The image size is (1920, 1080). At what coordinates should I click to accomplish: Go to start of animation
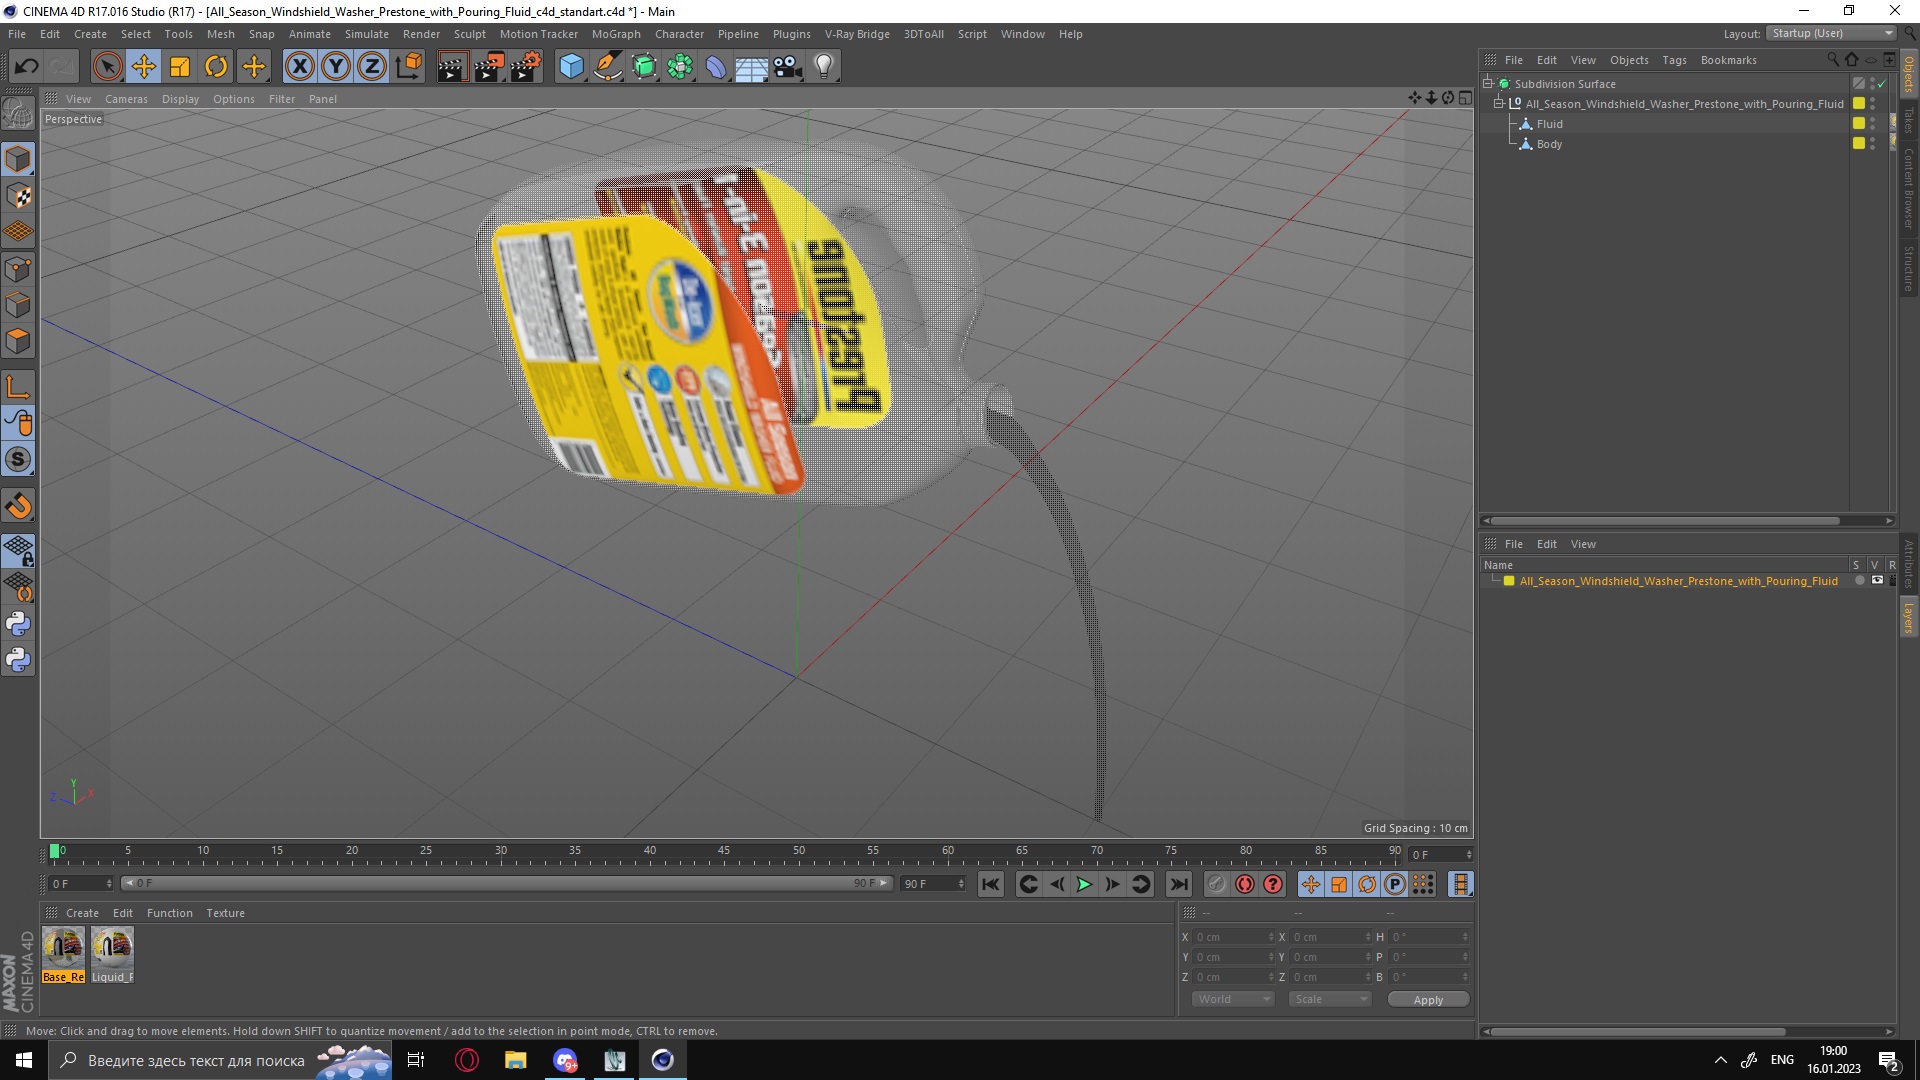point(991,884)
